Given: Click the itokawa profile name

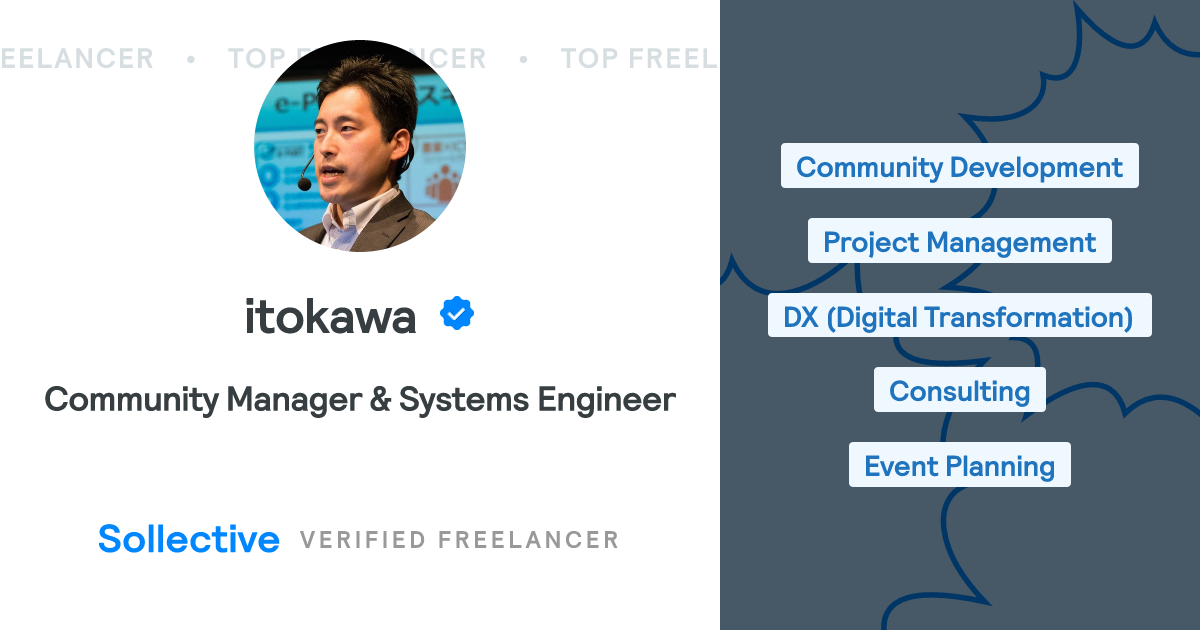Looking at the screenshot, I should (330, 317).
